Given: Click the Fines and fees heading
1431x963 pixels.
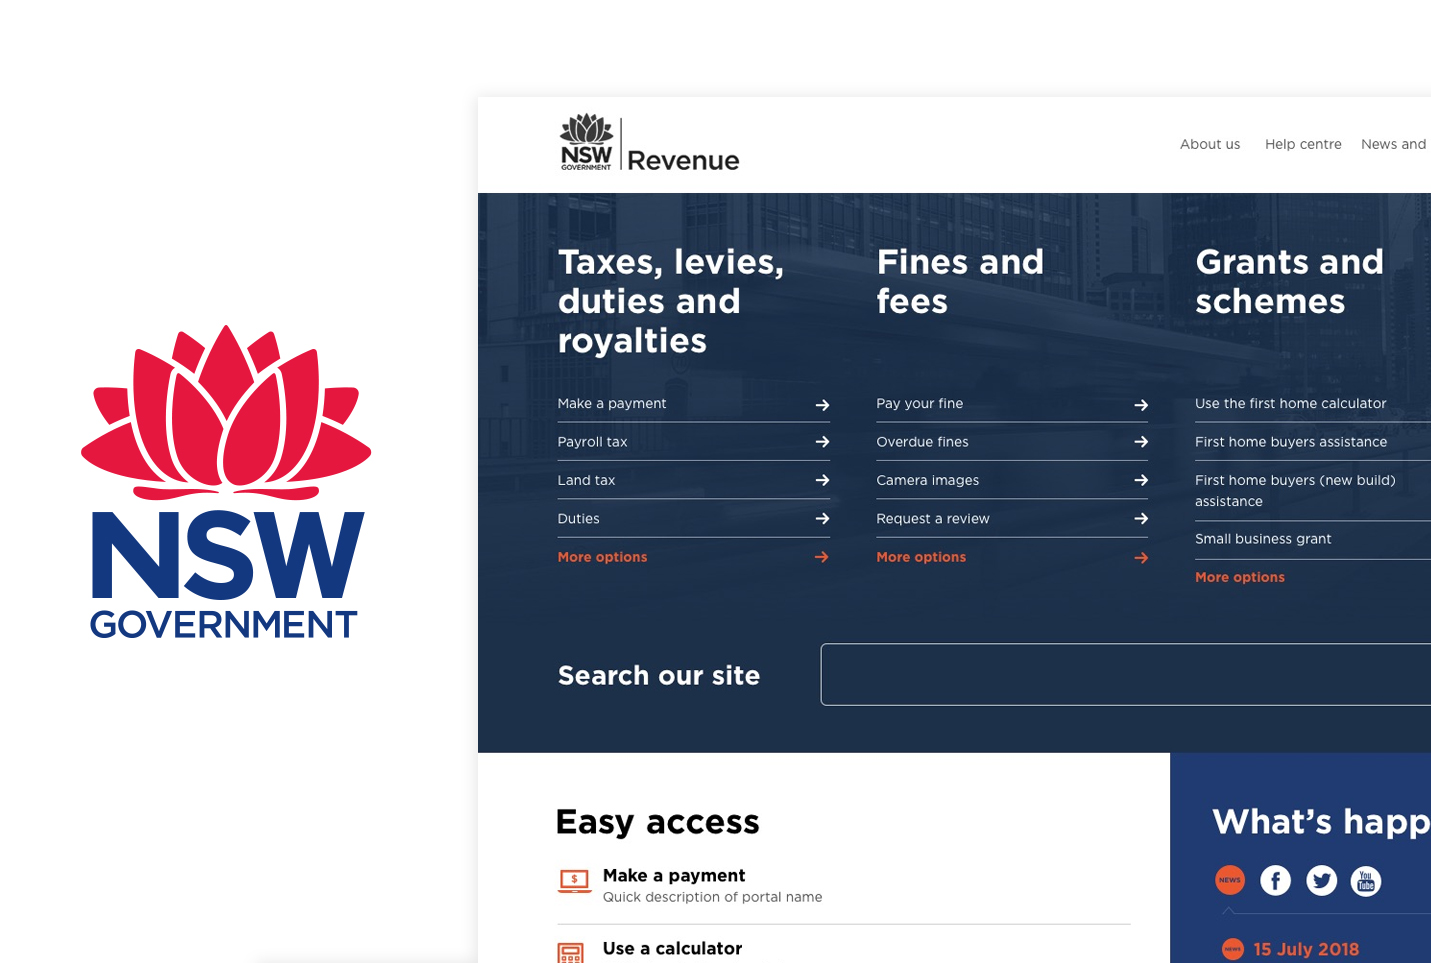Looking at the screenshot, I should 960,281.
